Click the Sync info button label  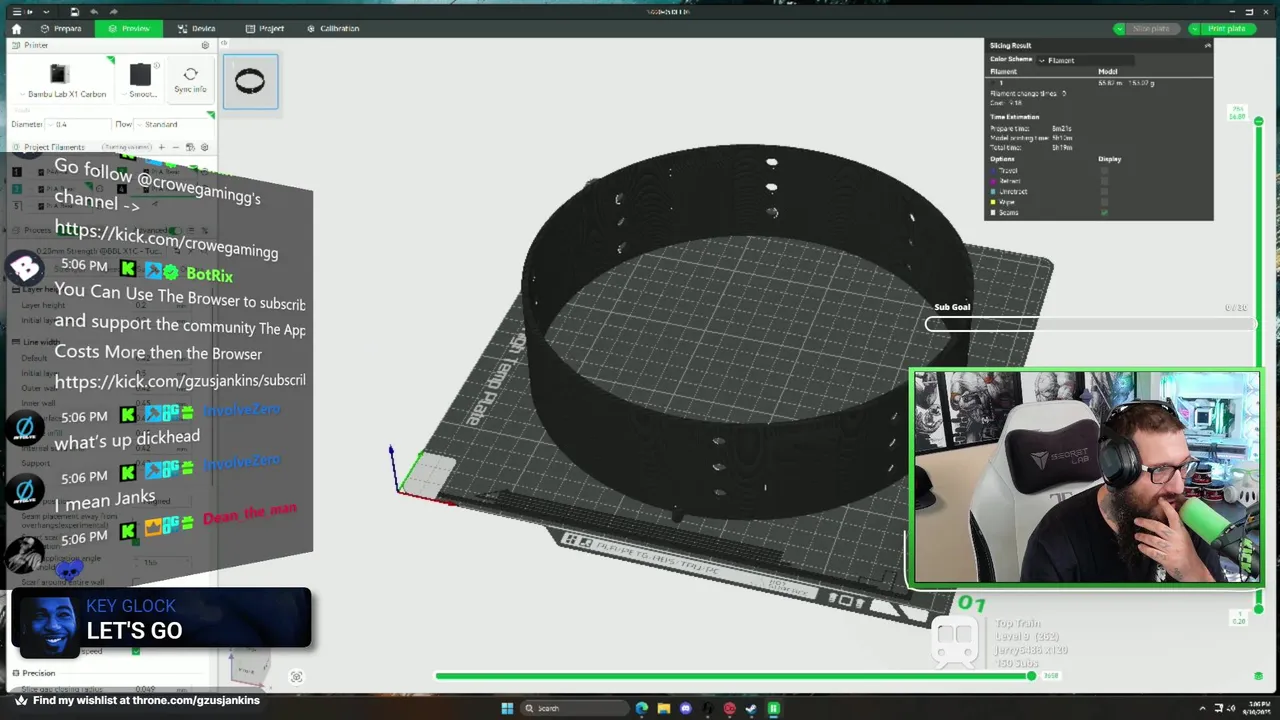click(x=190, y=89)
